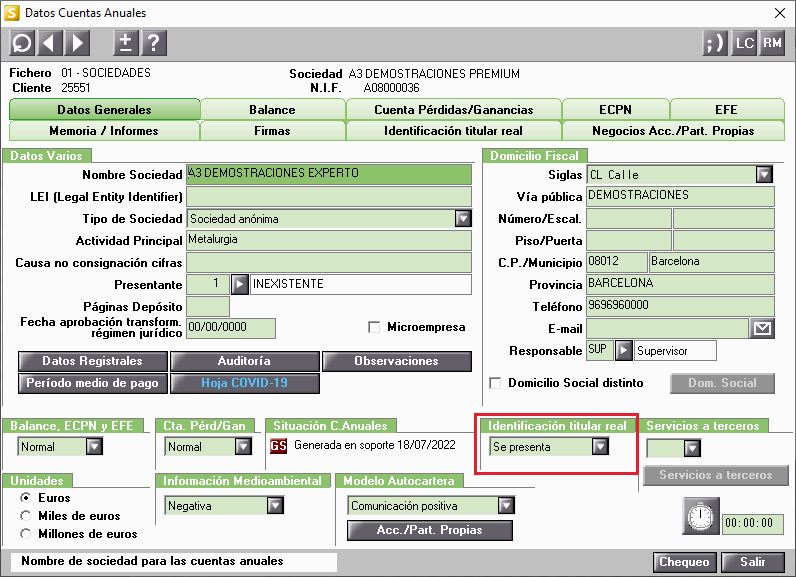The height and width of the screenshot is (577, 796).
Task: Open the Tipo de Sociedad dropdown
Action: [x=462, y=219]
